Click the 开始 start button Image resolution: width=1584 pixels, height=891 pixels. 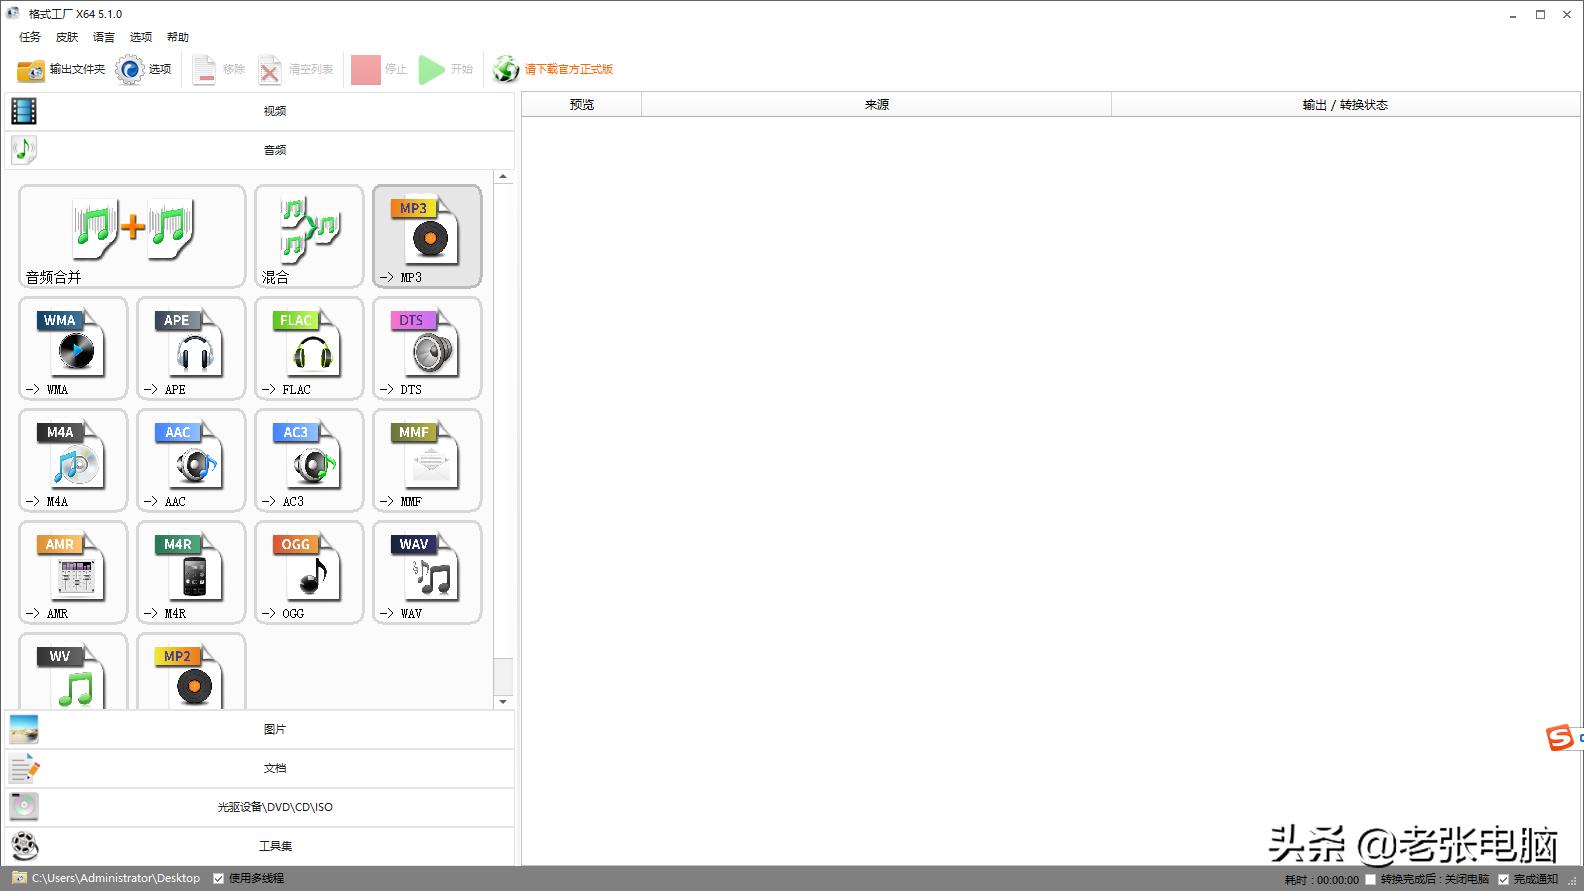click(x=446, y=69)
